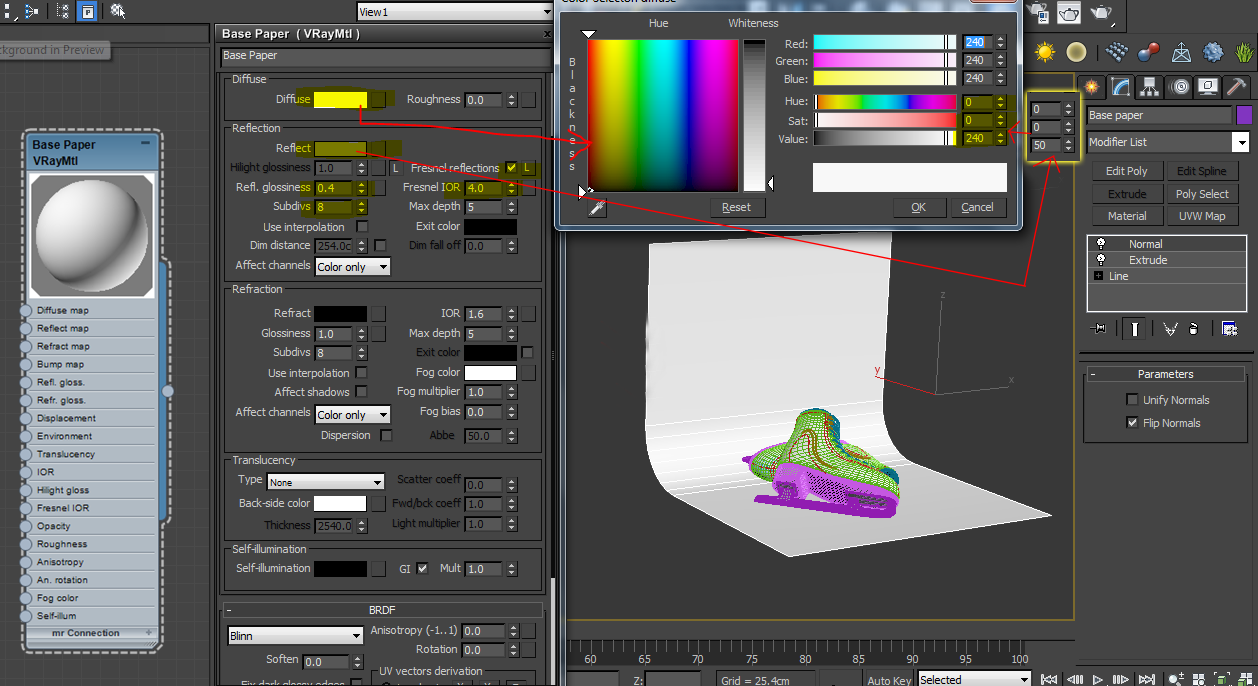Viewport: 1258px width, 686px height.
Task: Open the Motion command panel tab
Action: (1179, 87)
